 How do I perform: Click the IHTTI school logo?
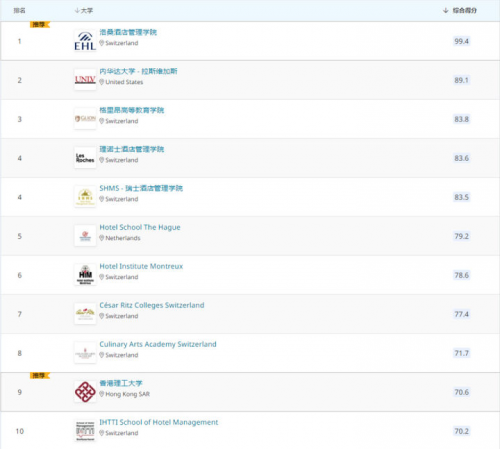tap(85, 431)
